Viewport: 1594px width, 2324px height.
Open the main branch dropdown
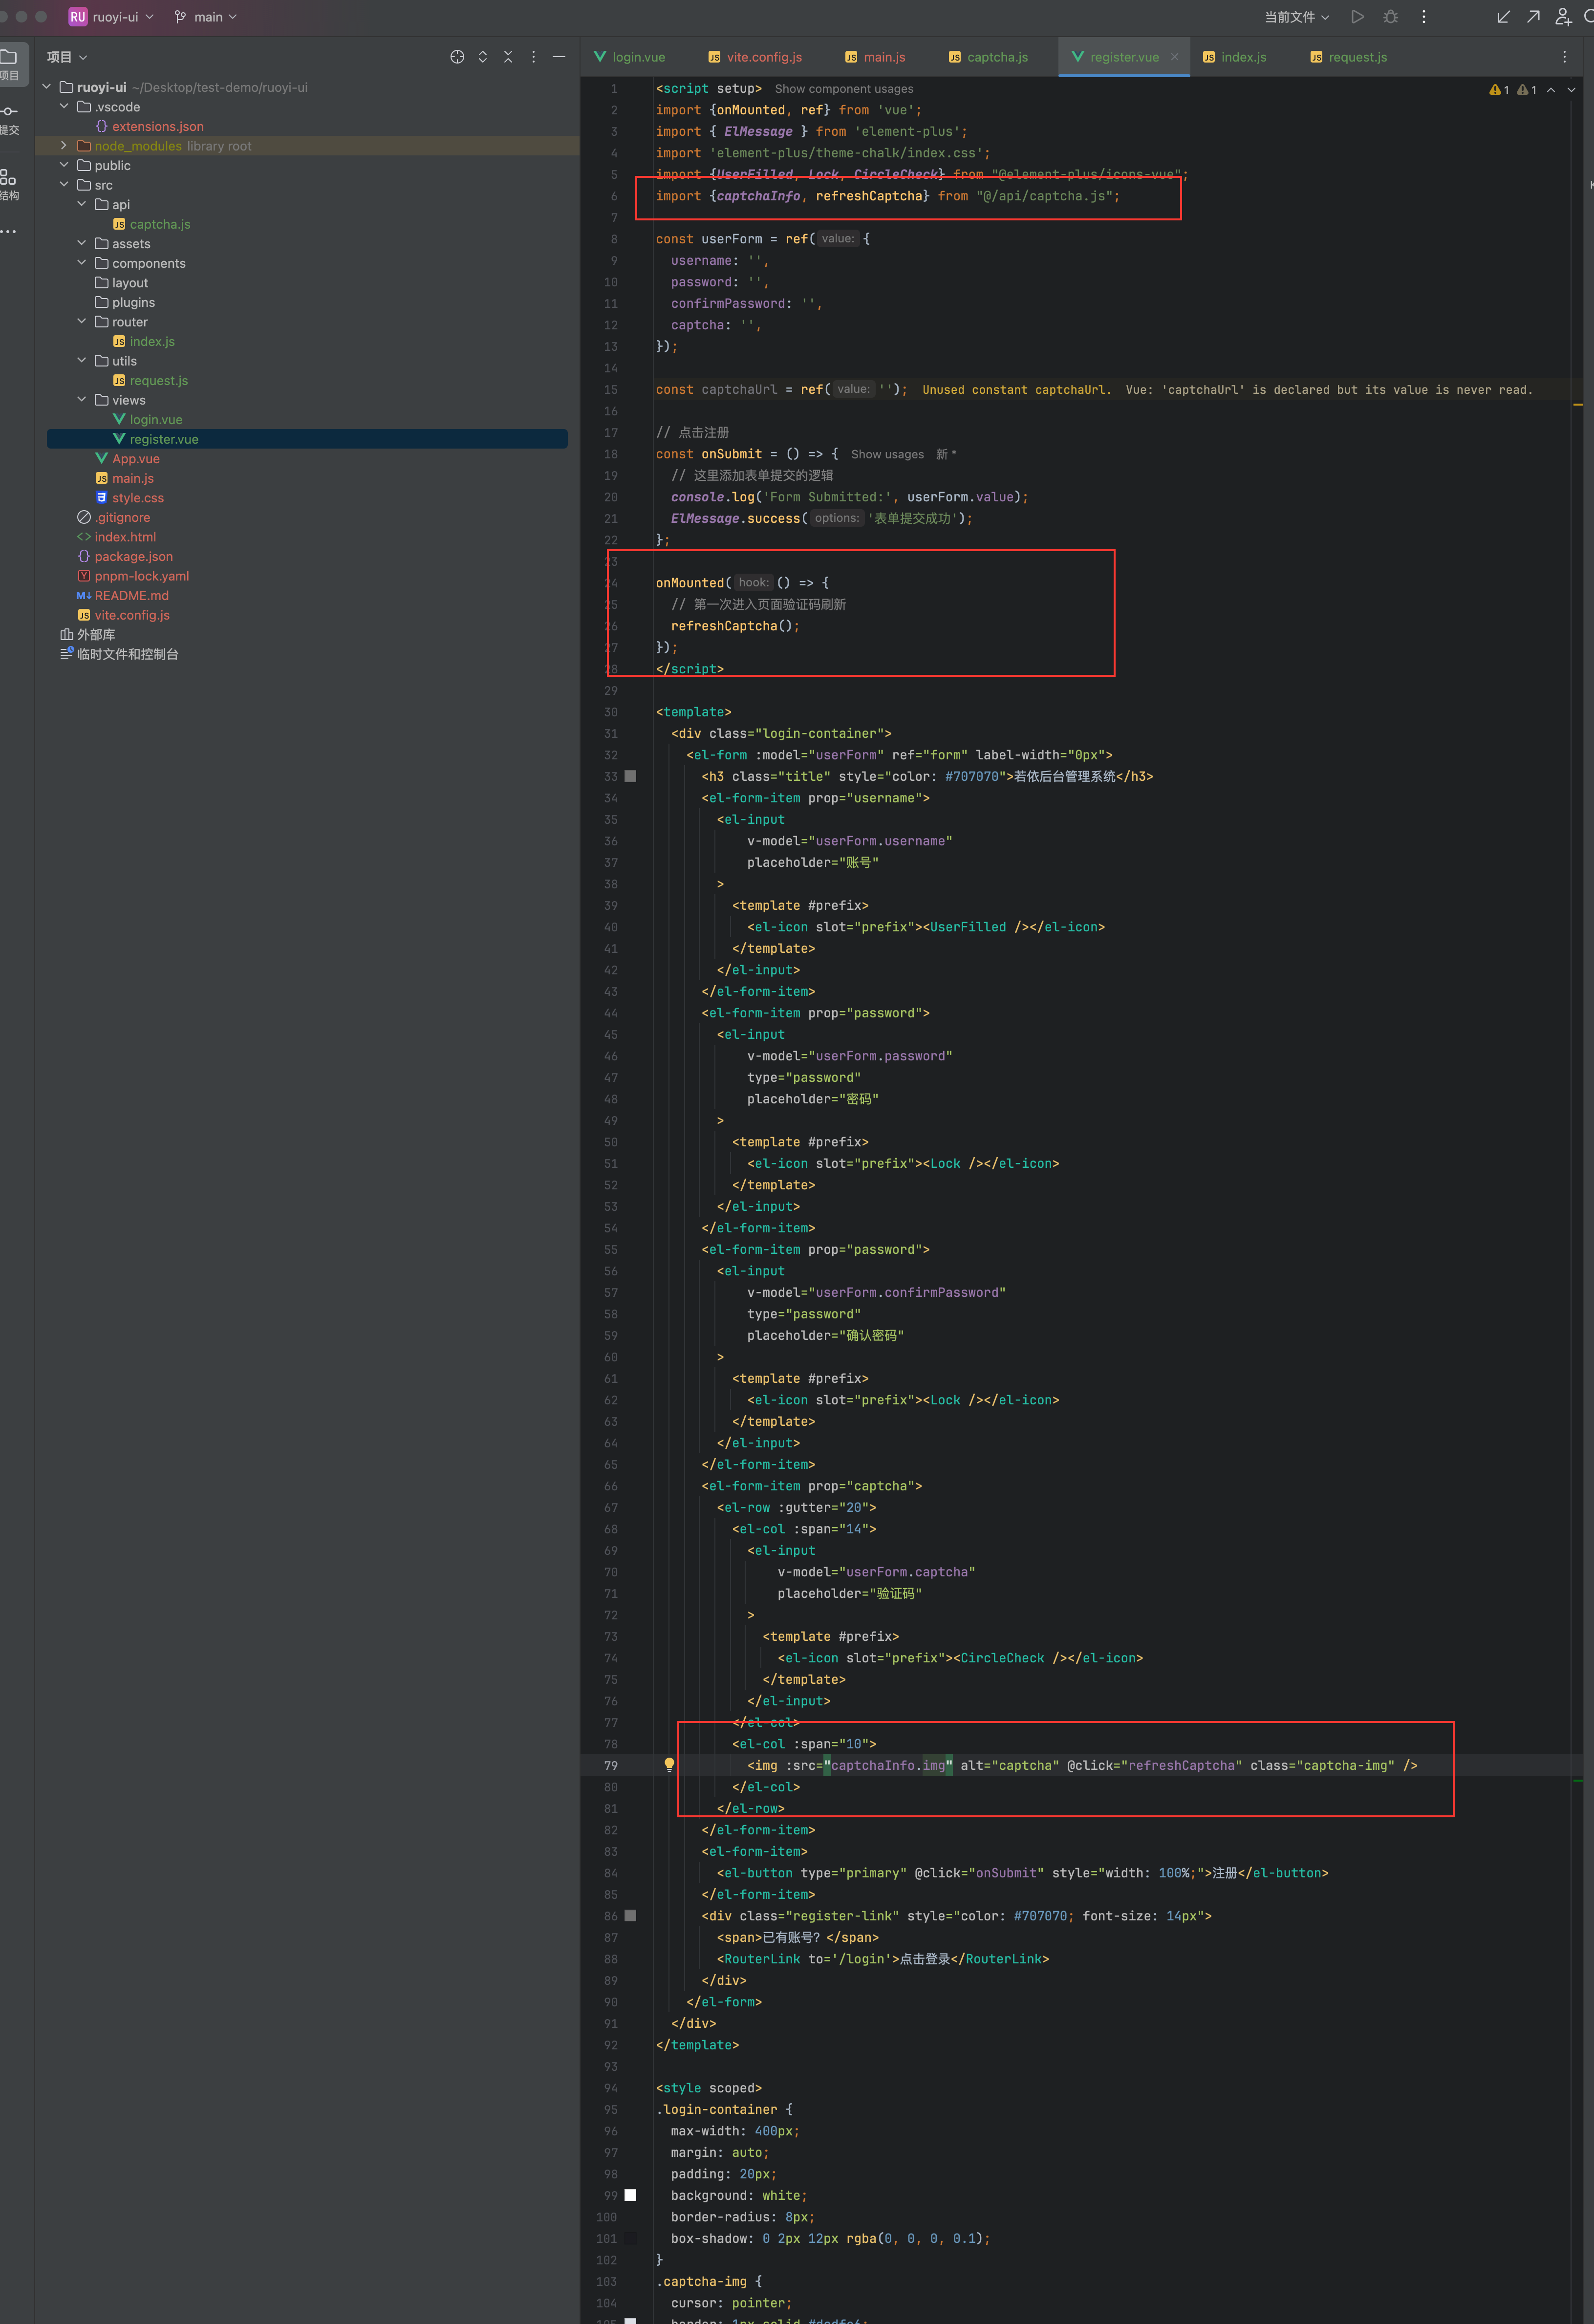(x=206, y=17)
